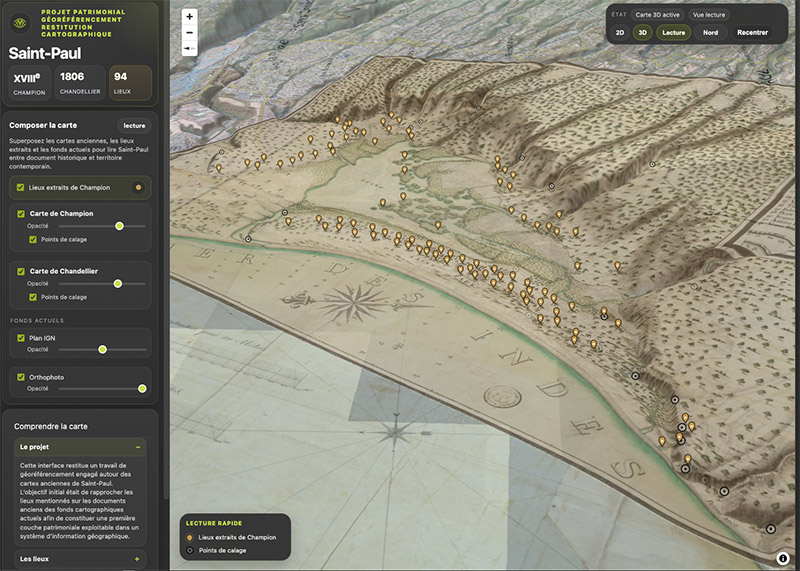Orient the map to Nord

pyautogui.click(x=710, y=33)
